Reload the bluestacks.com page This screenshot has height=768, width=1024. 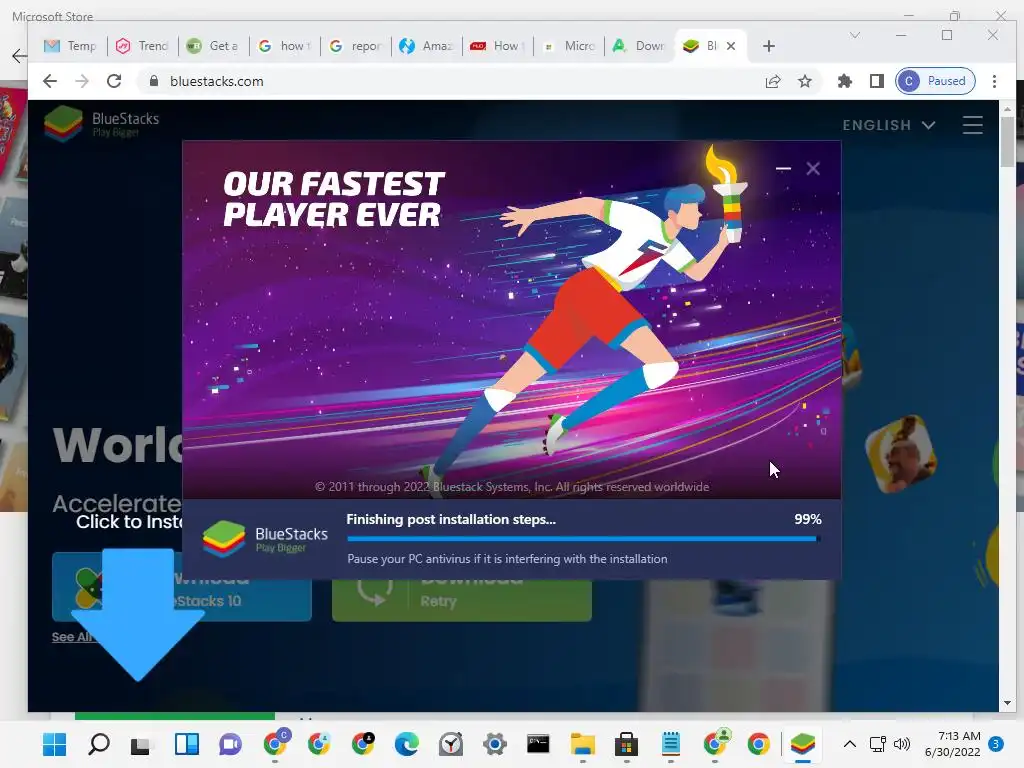(x=114, y=81)
